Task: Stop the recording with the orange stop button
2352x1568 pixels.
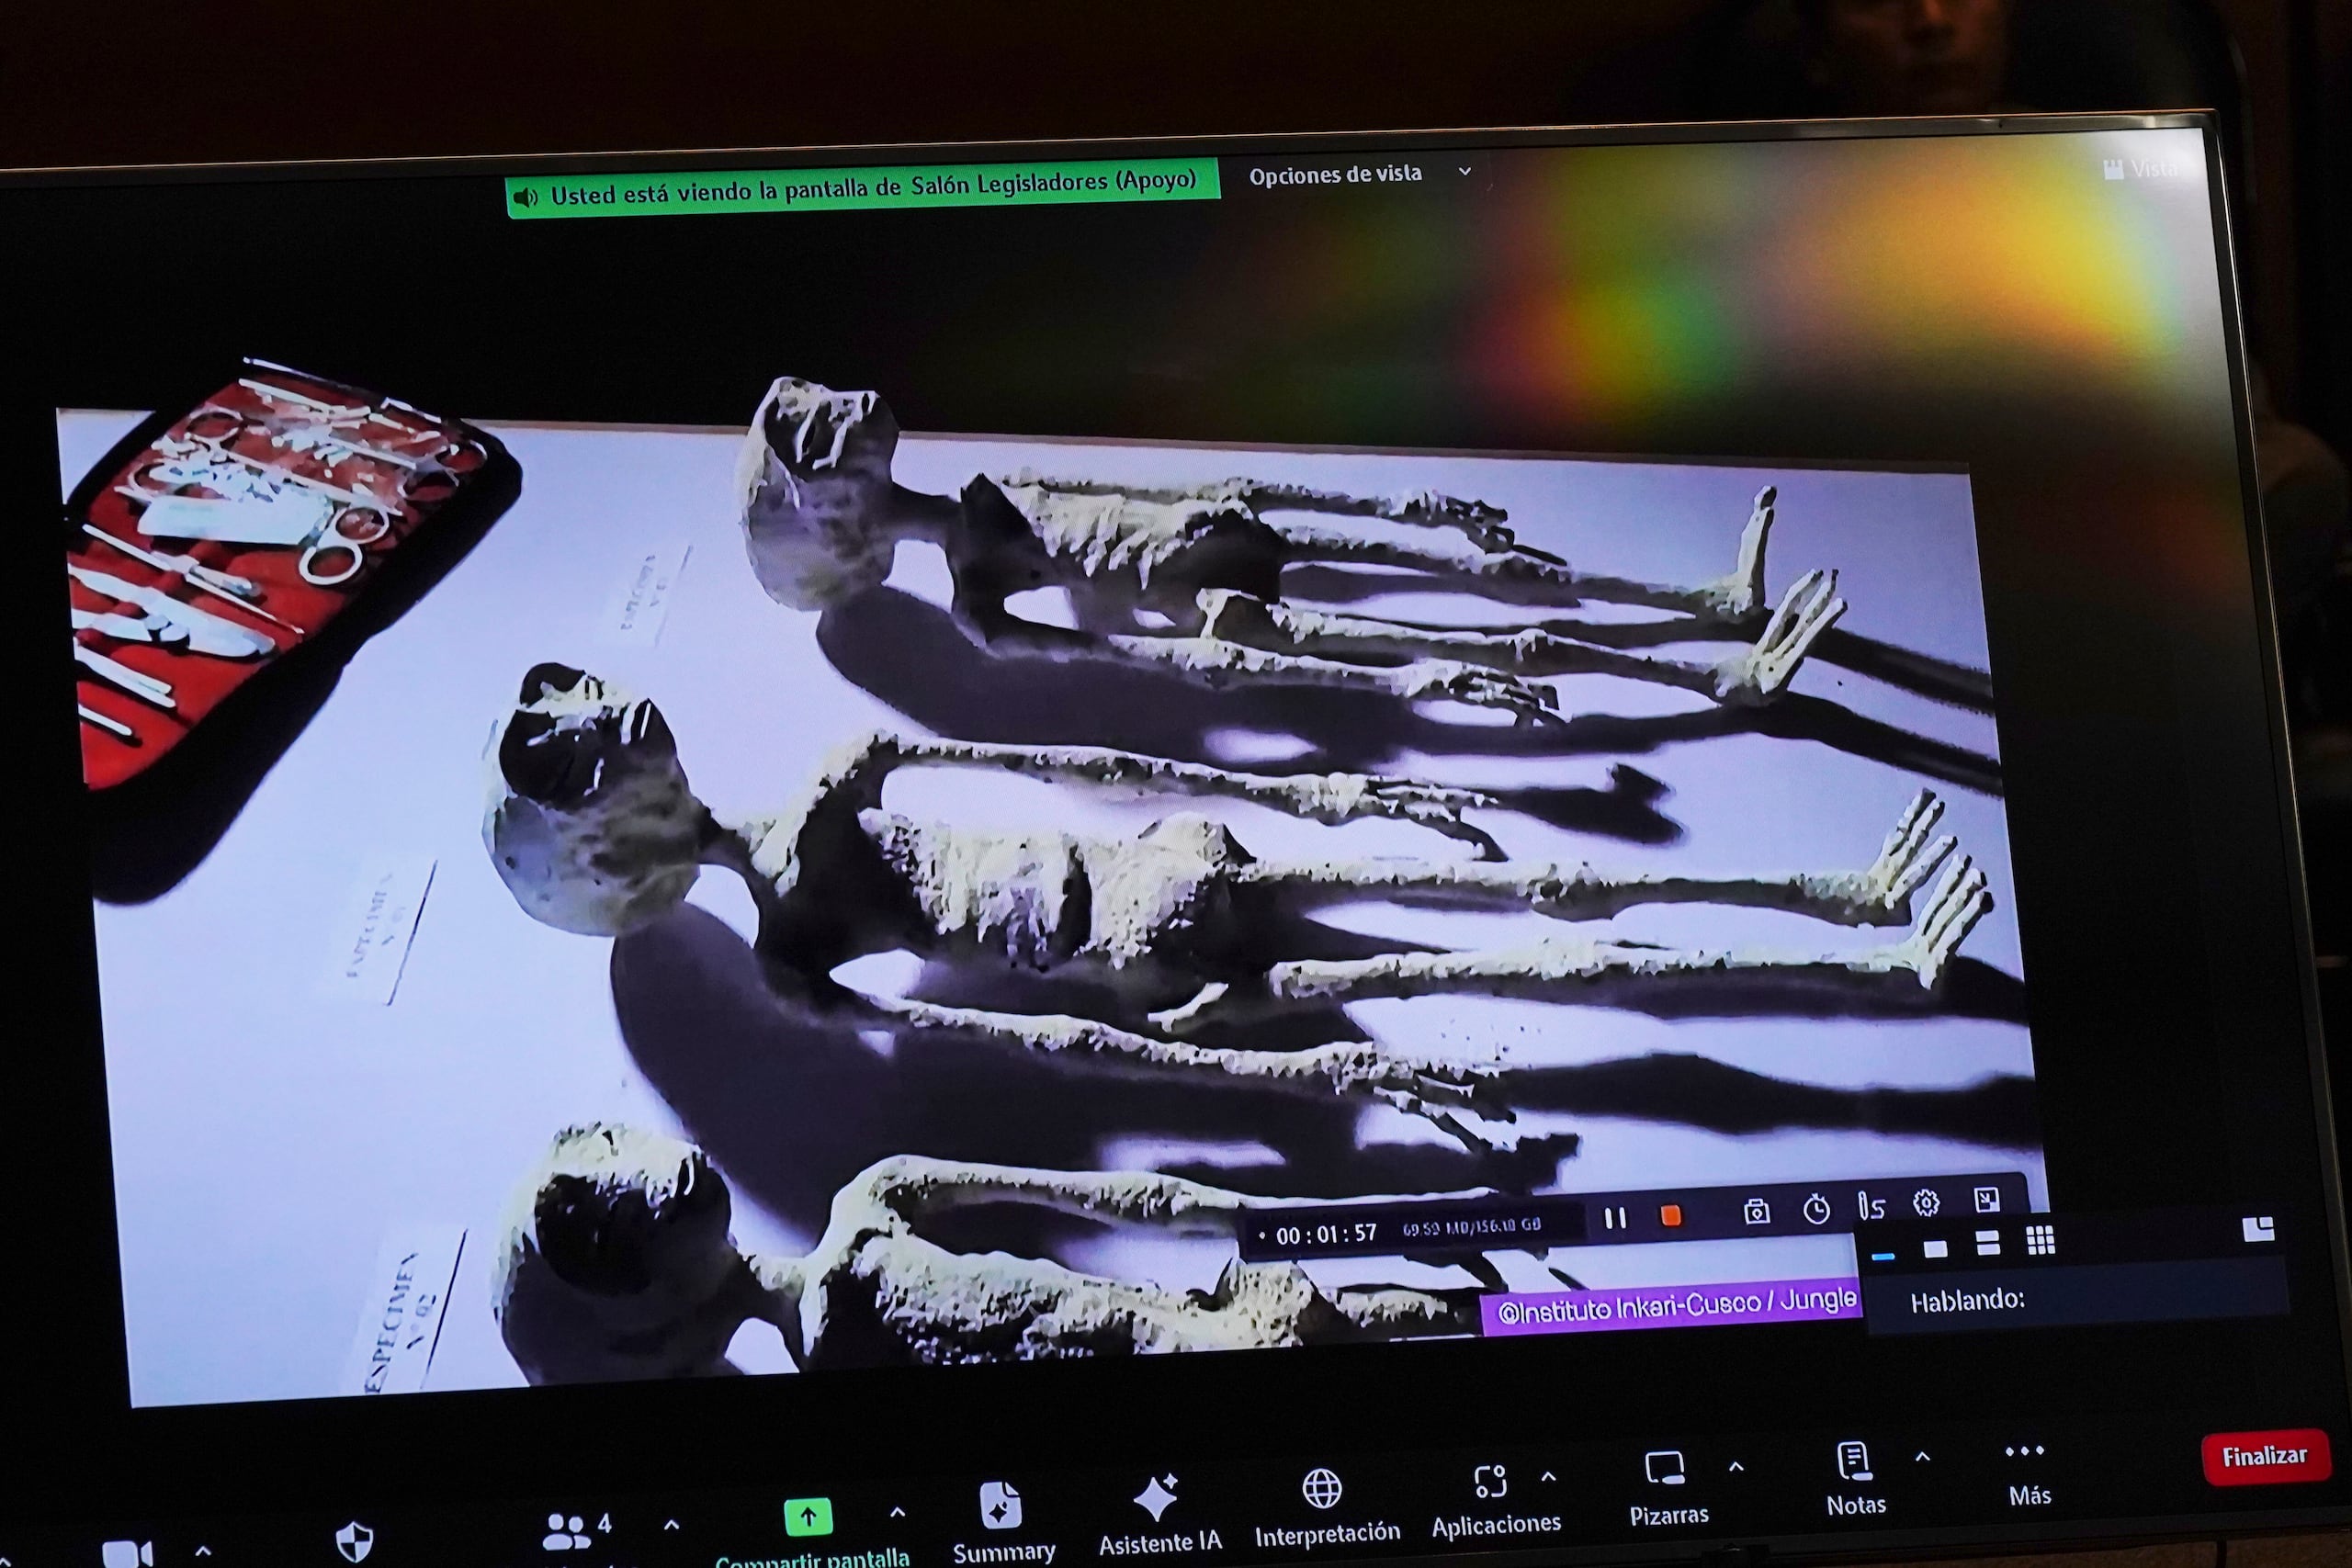Action: (1671, 1216)
